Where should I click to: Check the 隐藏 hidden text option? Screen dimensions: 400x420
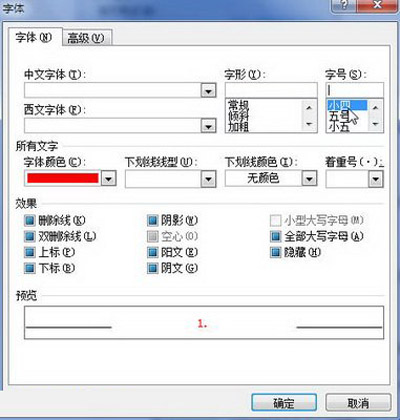(275, 252)
